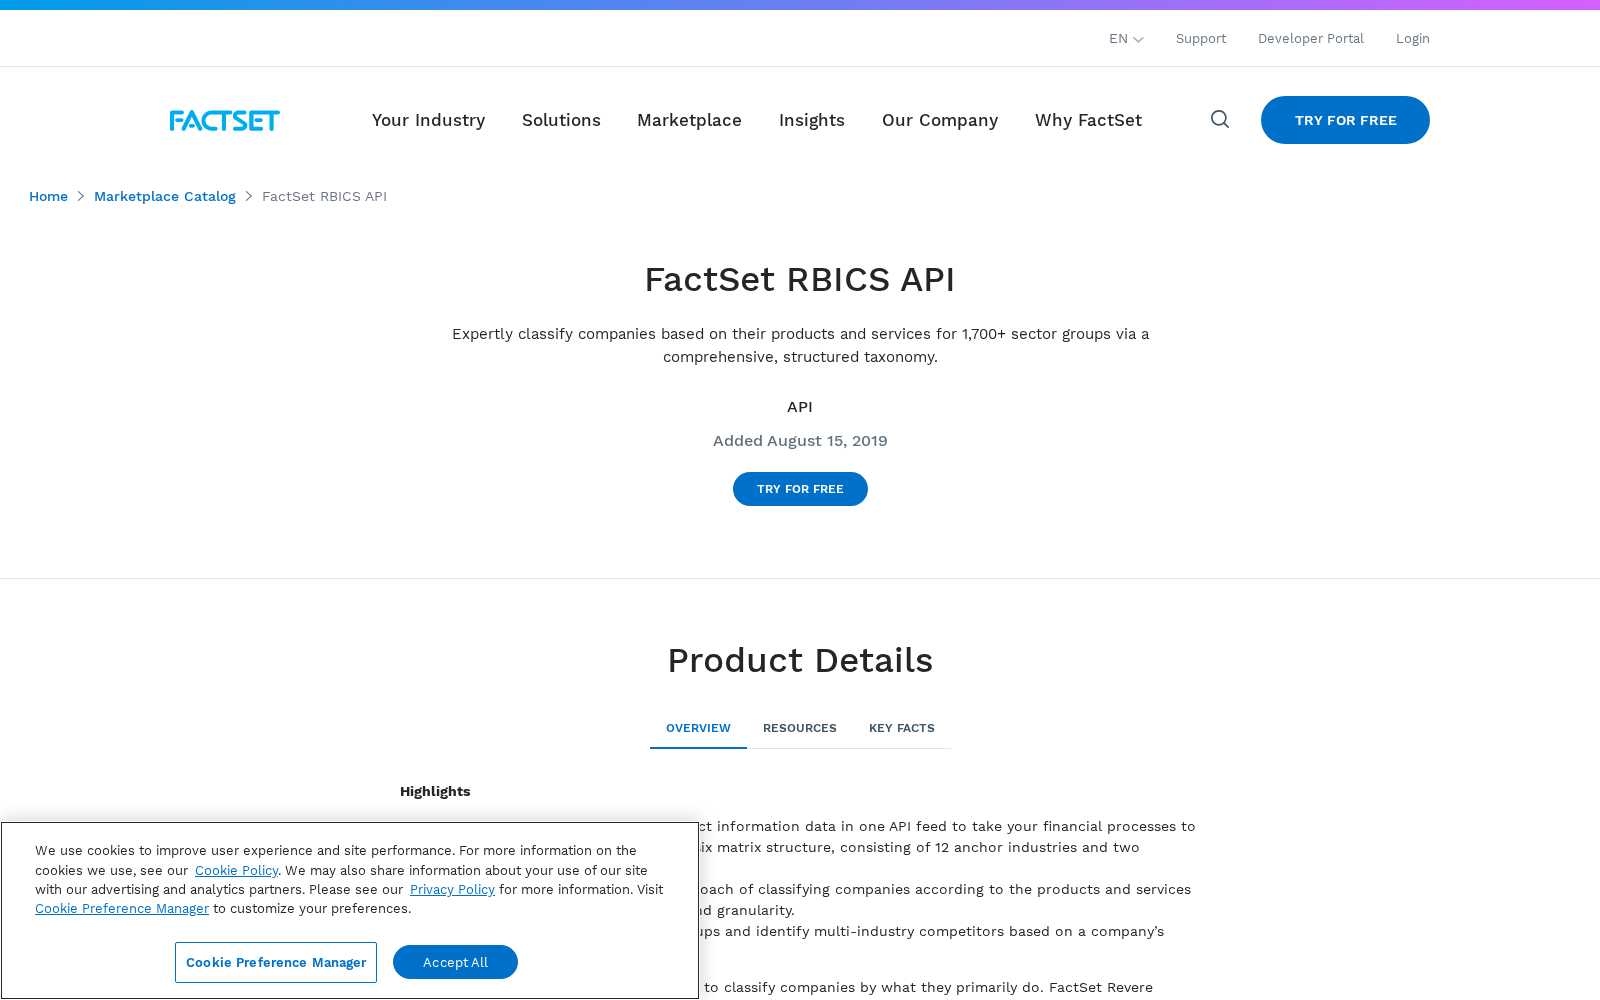Open the Privacy Policy link
1600x1000 pixels.
452,889
